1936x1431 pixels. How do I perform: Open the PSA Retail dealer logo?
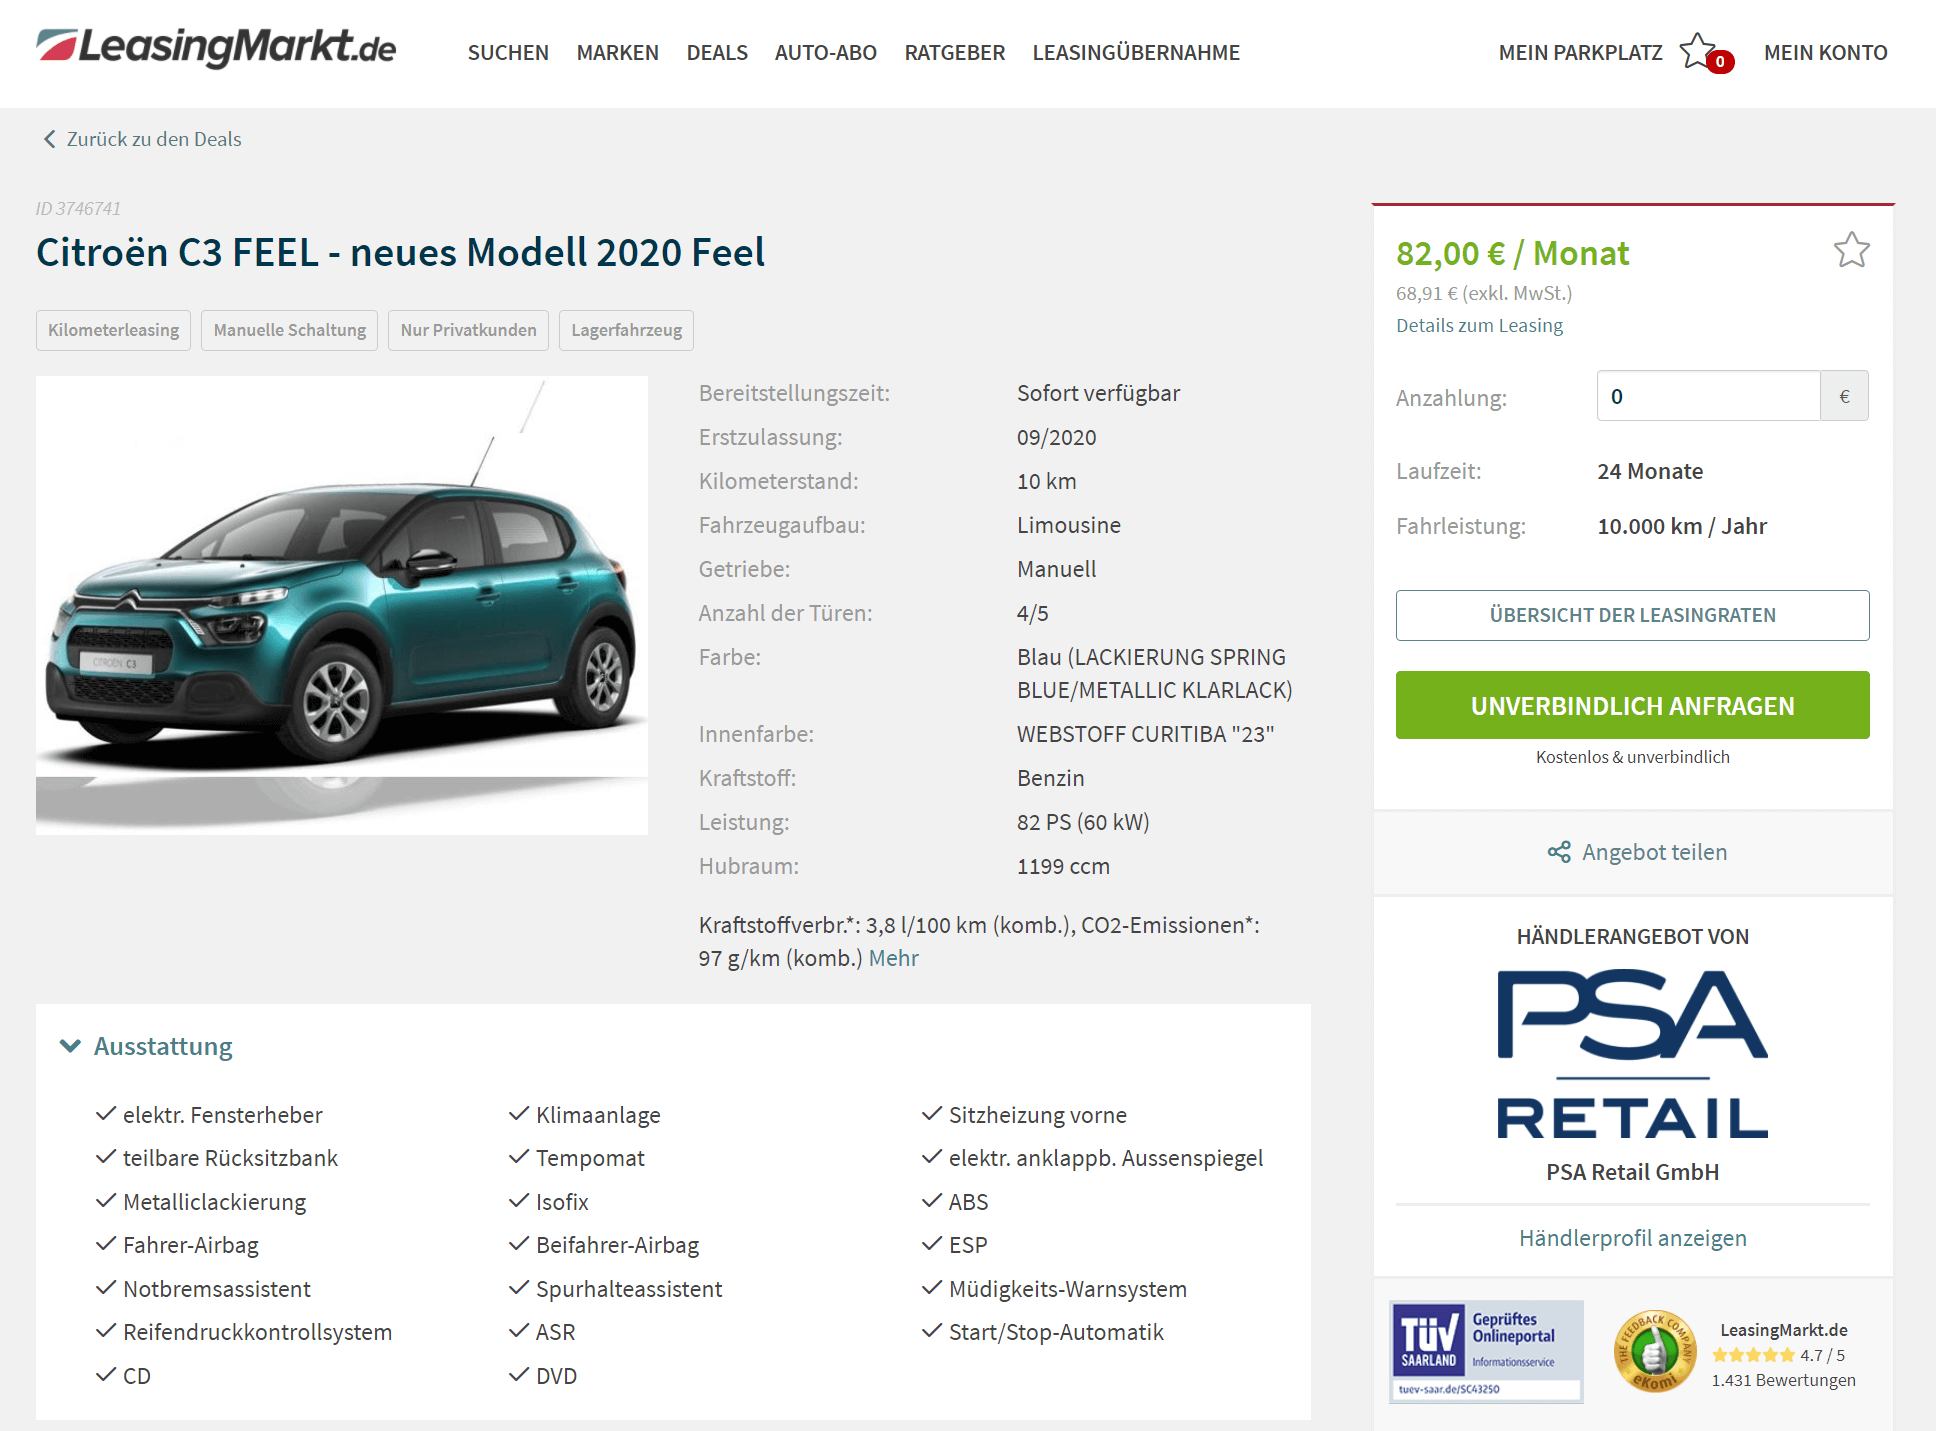[1632, 1054]
